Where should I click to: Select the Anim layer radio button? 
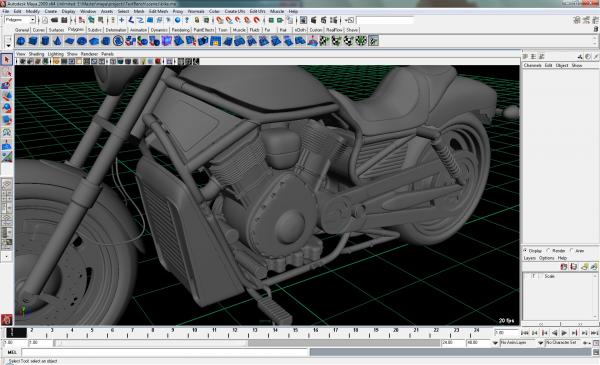coord(572,251)
